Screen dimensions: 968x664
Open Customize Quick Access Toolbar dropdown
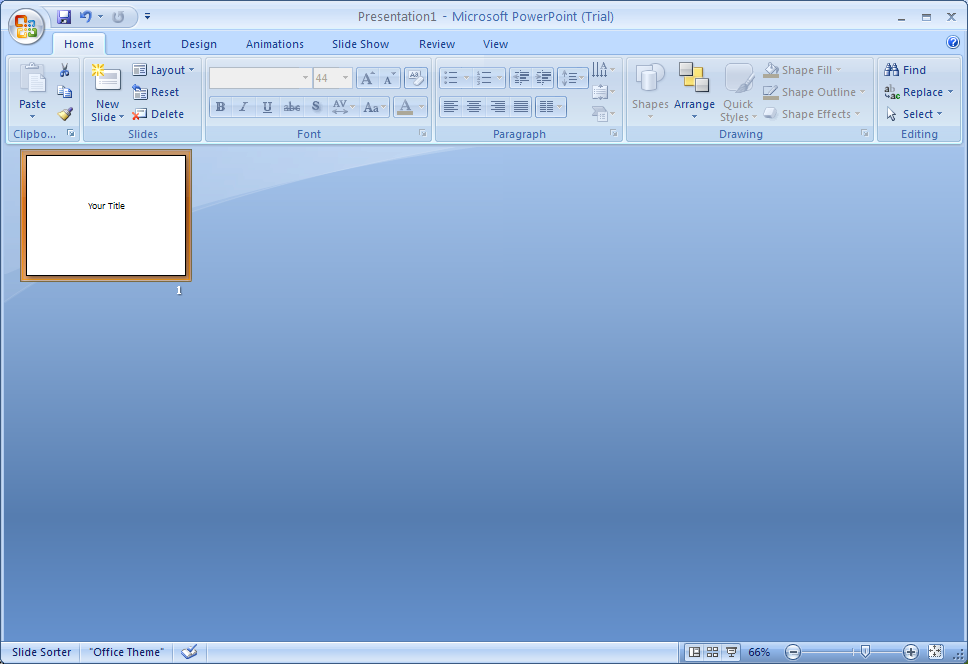coord(148,17)
